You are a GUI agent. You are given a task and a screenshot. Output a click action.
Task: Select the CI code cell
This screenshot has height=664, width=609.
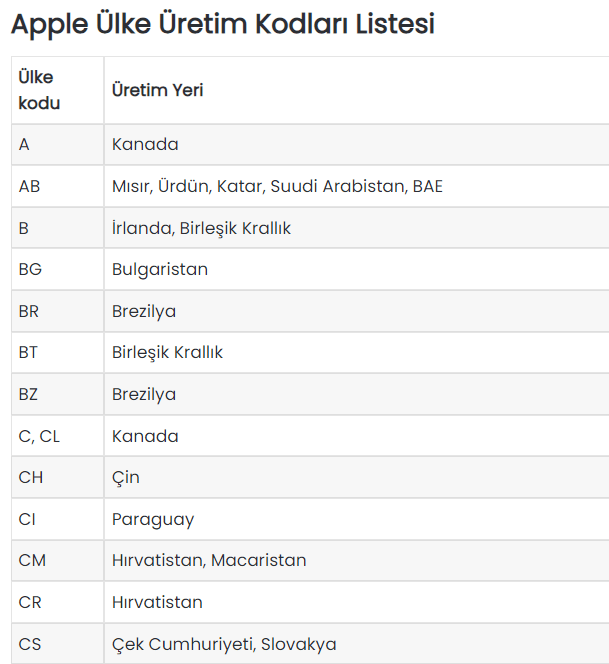(x=58, y=519)
